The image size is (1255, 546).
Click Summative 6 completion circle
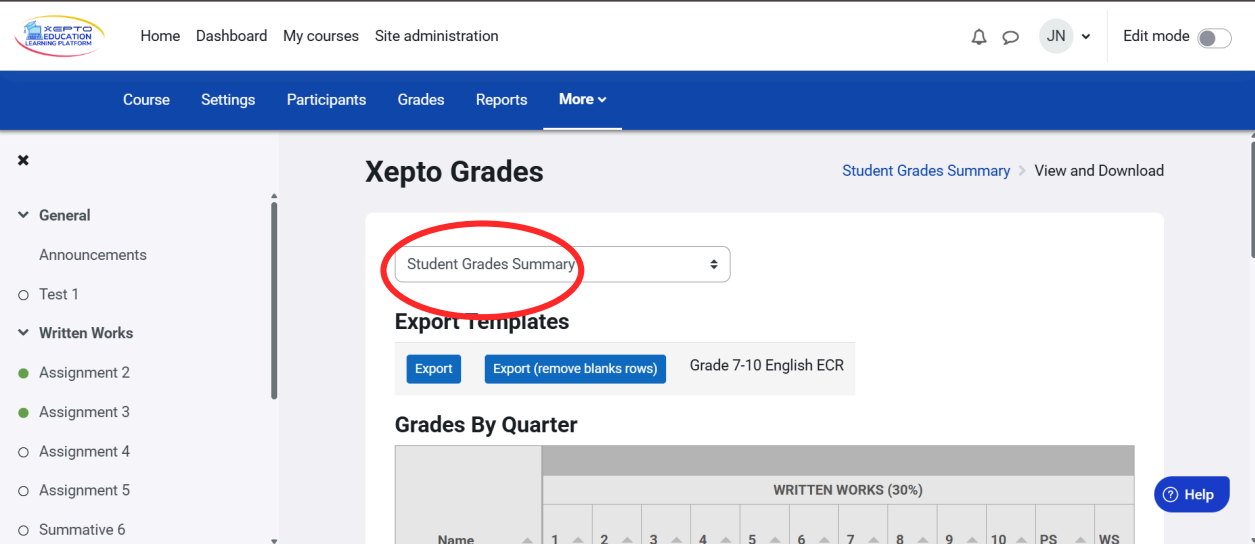[23, 530]
